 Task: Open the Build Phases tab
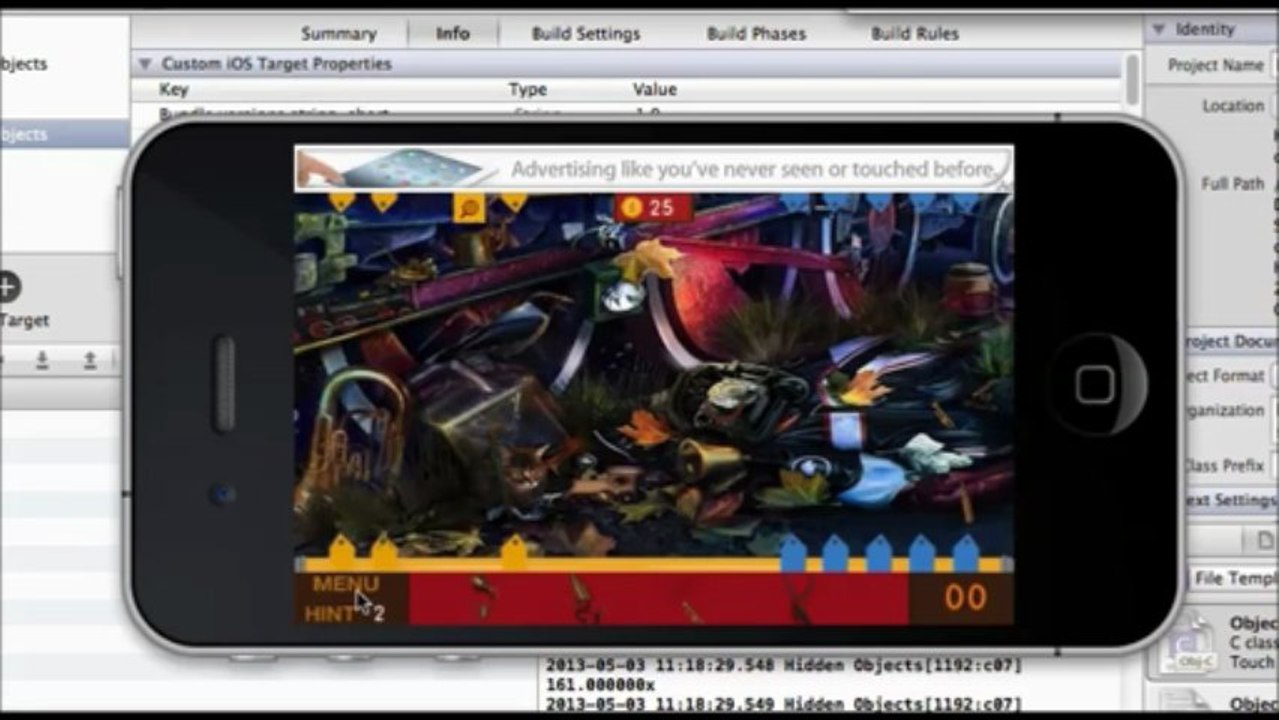click(756, 33)
